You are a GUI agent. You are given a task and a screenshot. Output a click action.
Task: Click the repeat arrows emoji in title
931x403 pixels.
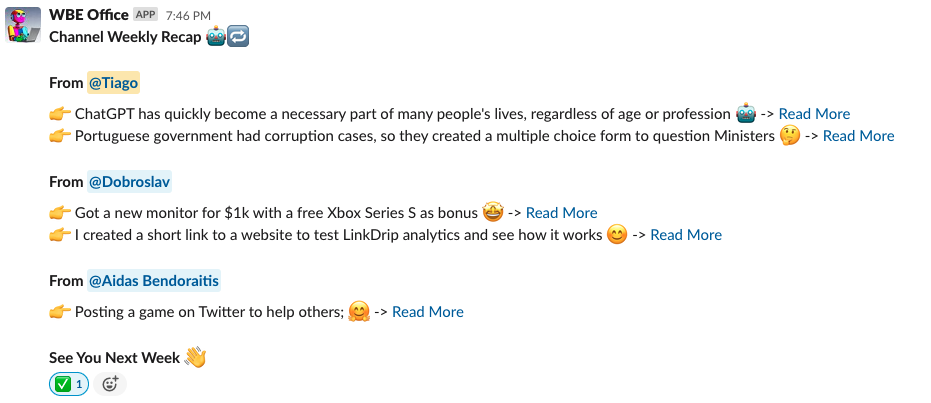coord(238,36)
